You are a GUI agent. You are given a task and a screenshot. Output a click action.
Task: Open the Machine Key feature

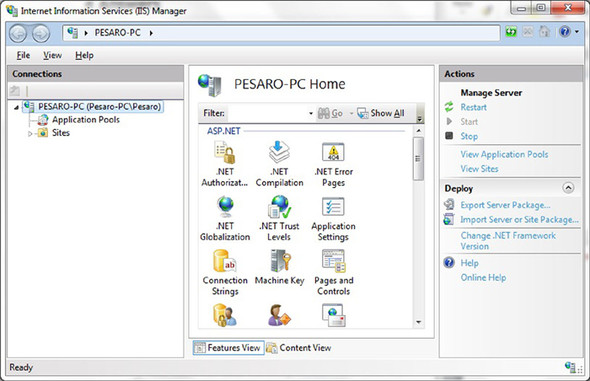point(279,268)
